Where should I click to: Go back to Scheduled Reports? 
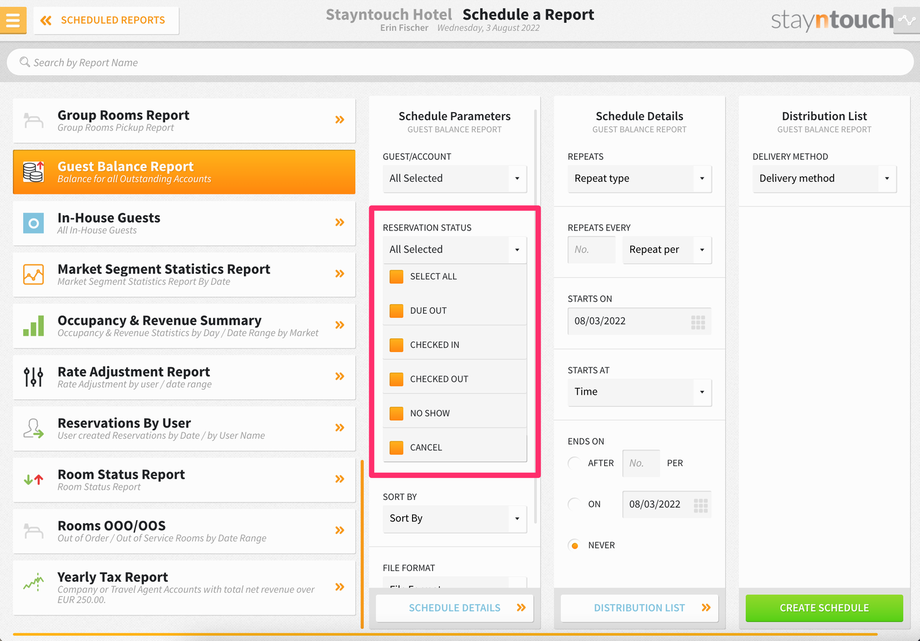[x=106, y=21]
